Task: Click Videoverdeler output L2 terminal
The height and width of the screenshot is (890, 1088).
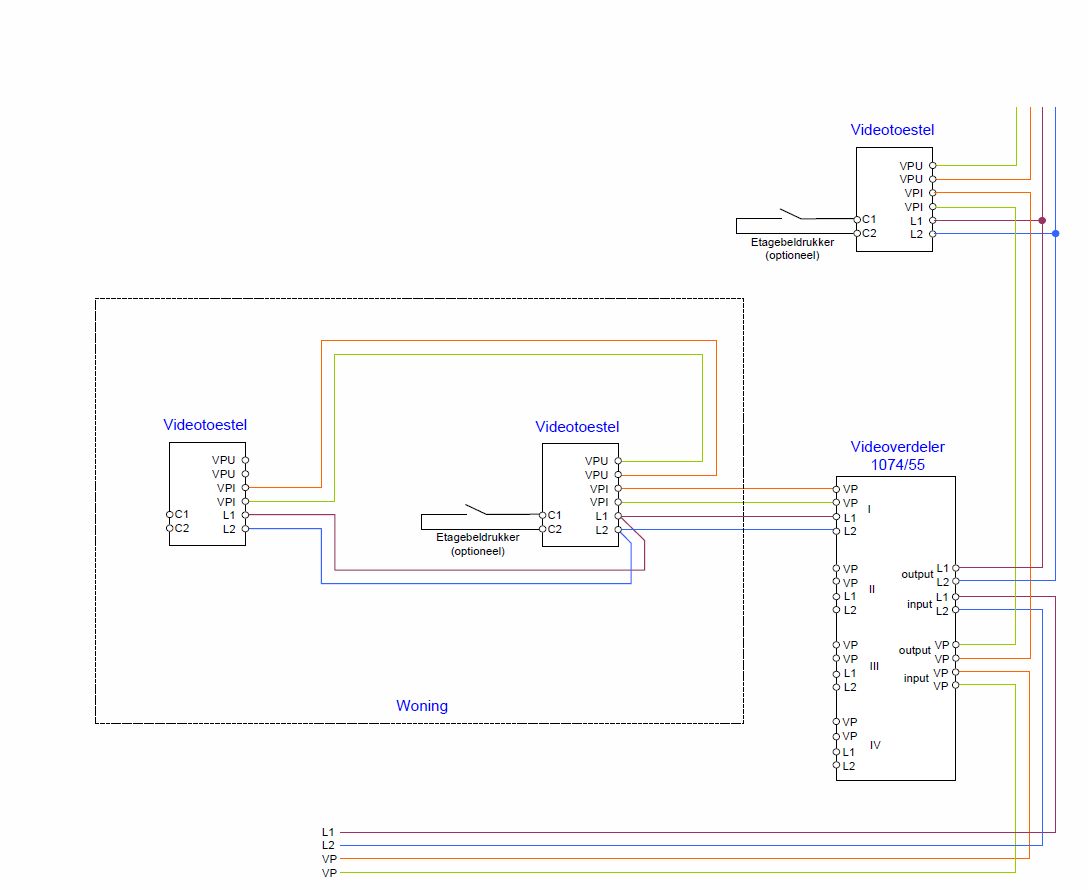Action: click(955, 581)
